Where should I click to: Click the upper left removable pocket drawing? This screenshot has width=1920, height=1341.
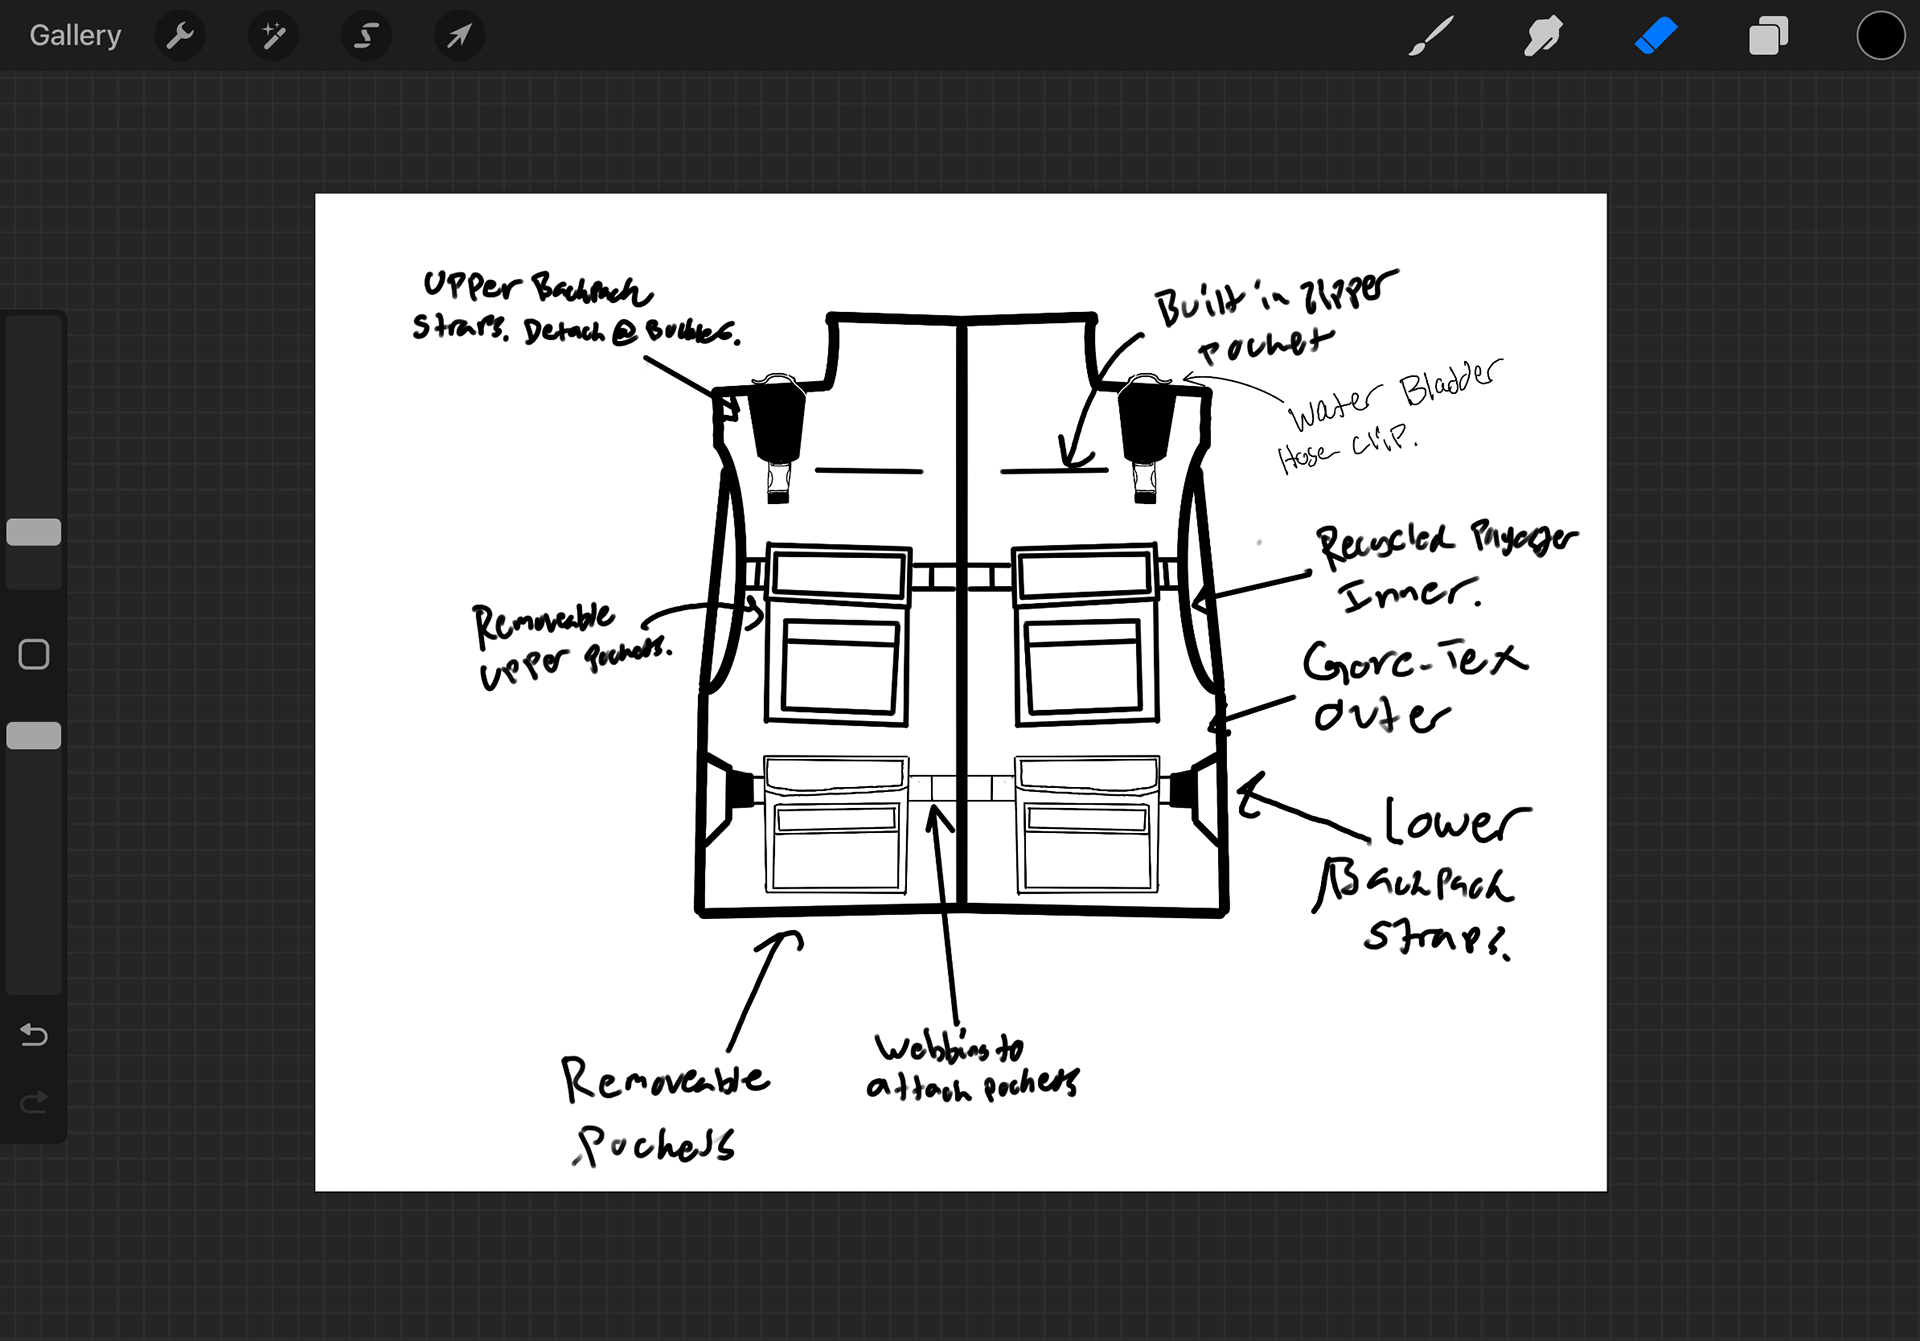click(838, 635)
